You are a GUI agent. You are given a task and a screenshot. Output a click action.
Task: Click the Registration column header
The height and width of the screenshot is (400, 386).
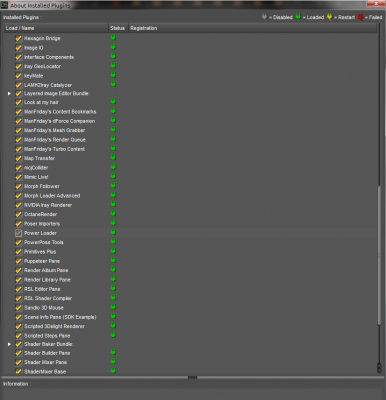pyautogui.click(x=252, y=28)
